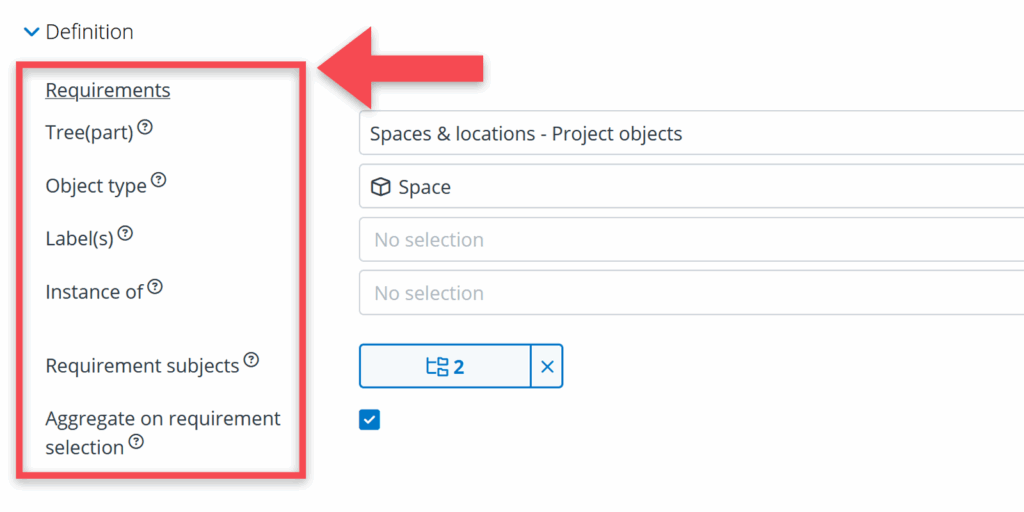Click the Object type label text

coord(96,186)
